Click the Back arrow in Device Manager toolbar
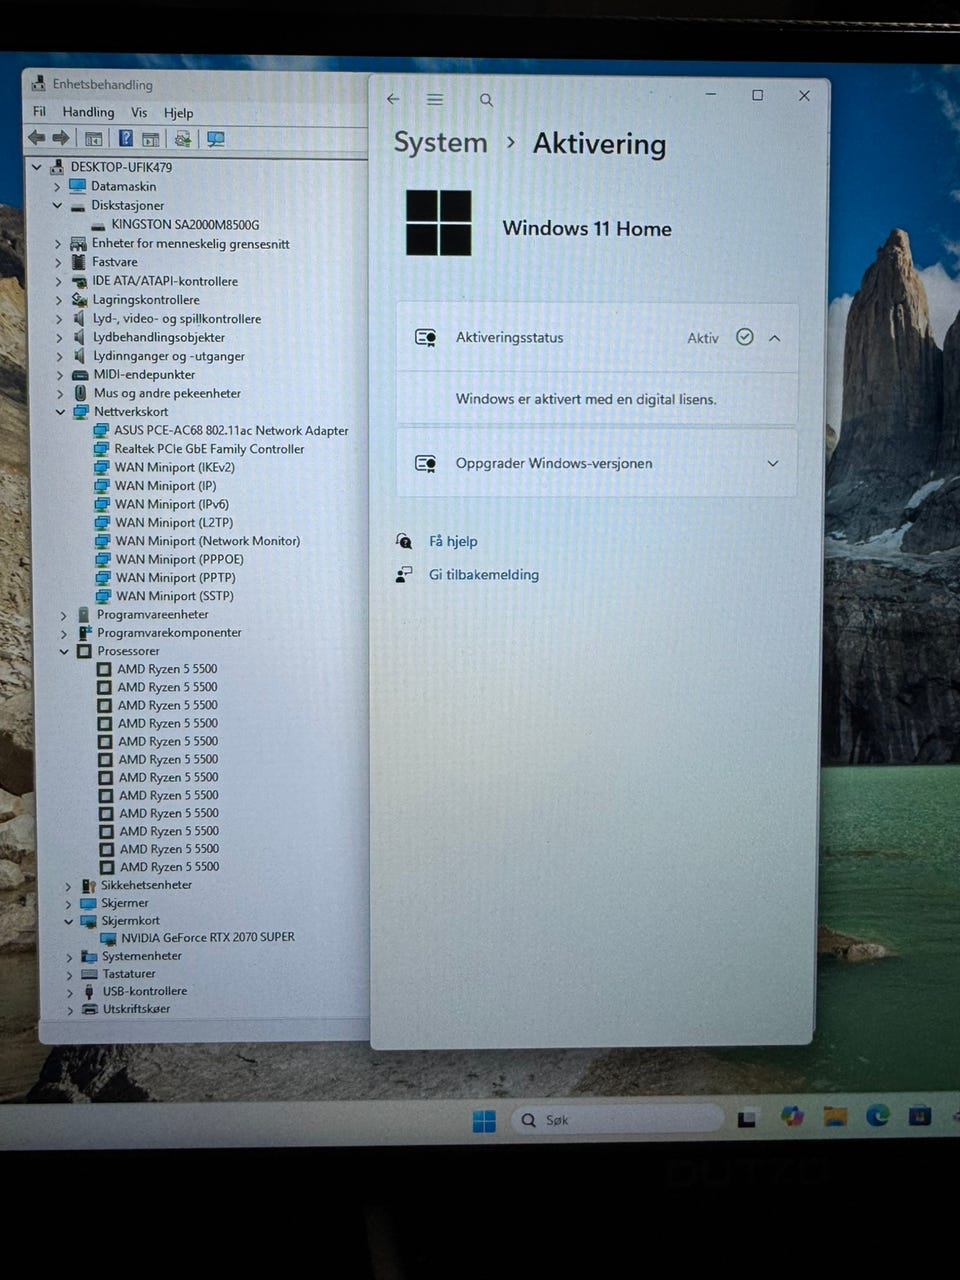The width and height of the screenshot is (960, 1280). [37, 138]
